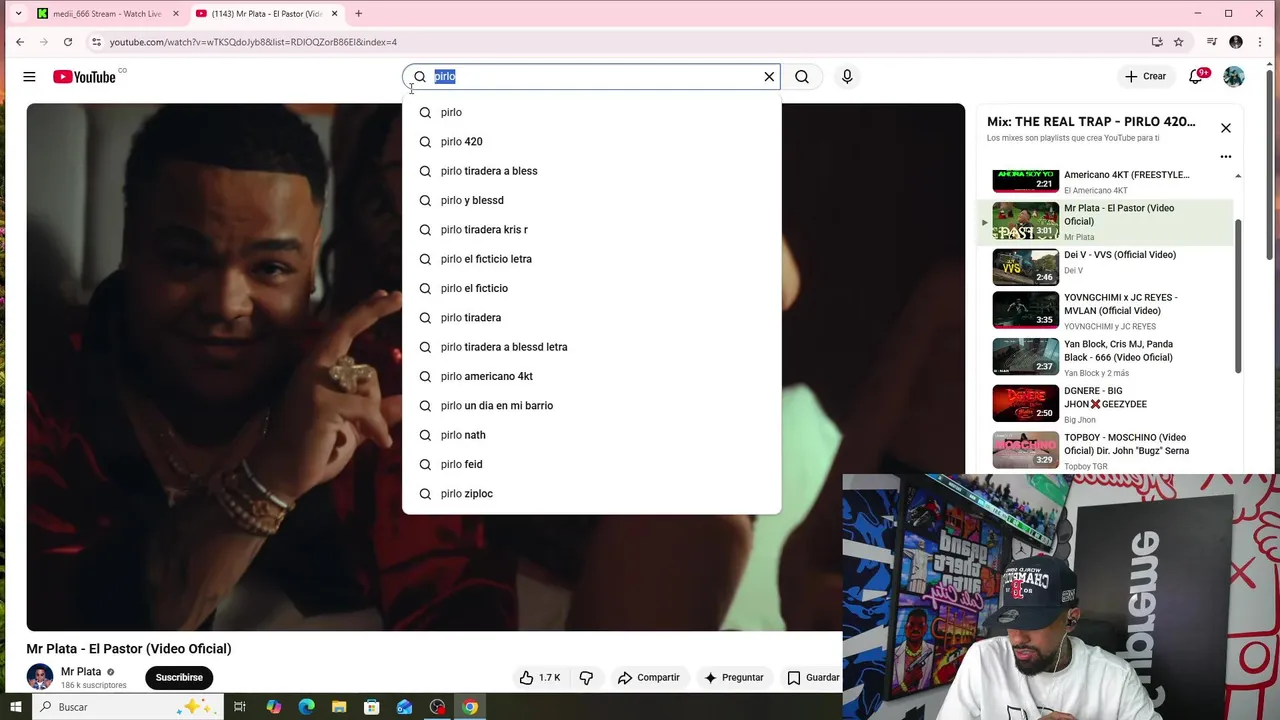Image resolution: width=1280 pixels, height=720 pixels.
Task: Open DGNERE - BIG JHON GEEZYDEE item
Action: pyautogui.click(x=1105, y=404)
